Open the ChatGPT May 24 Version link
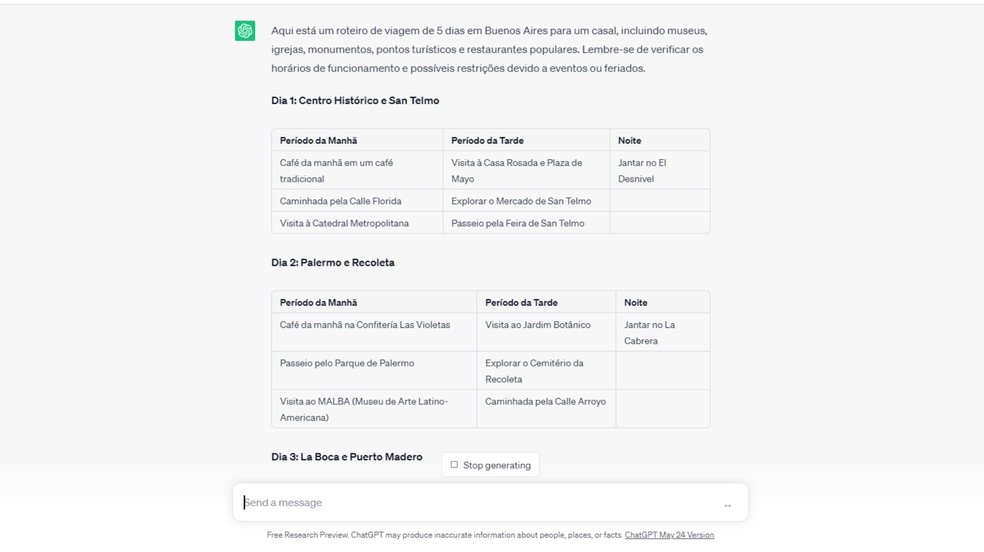 point(669,535)
